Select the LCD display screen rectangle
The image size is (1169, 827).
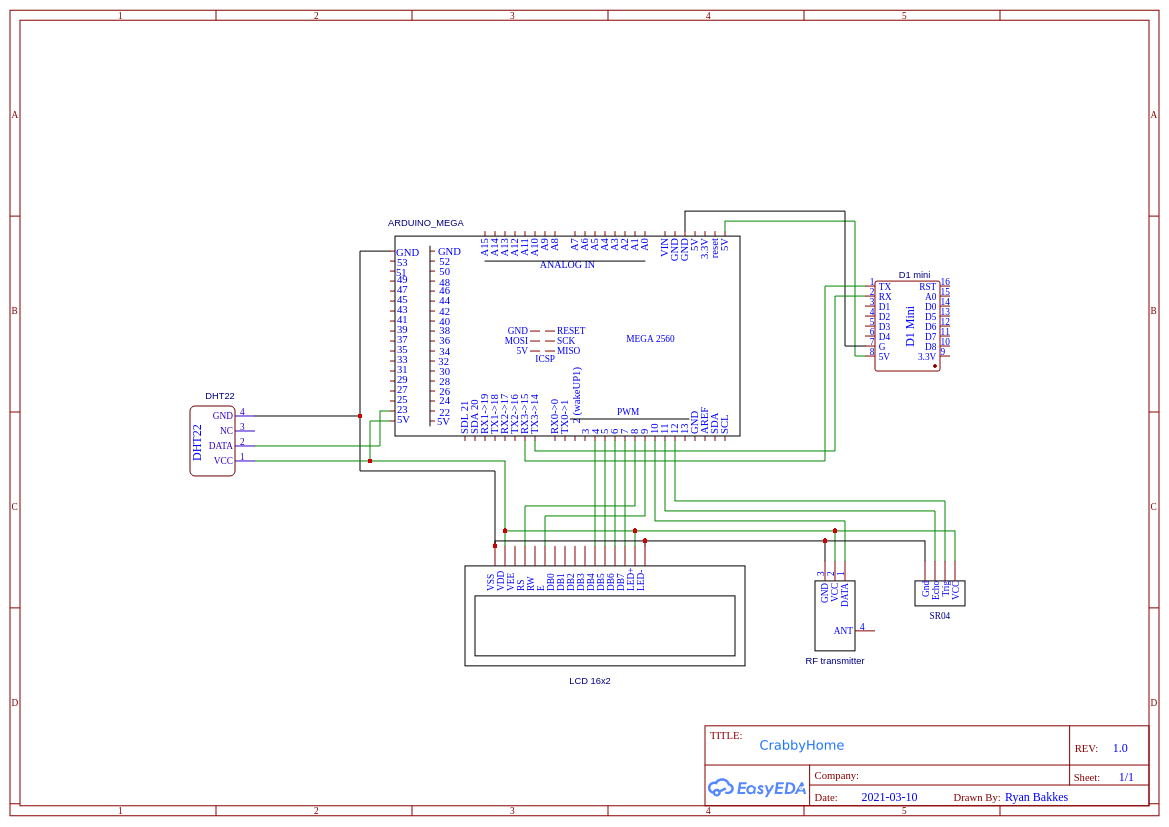[x=605, y=626]
